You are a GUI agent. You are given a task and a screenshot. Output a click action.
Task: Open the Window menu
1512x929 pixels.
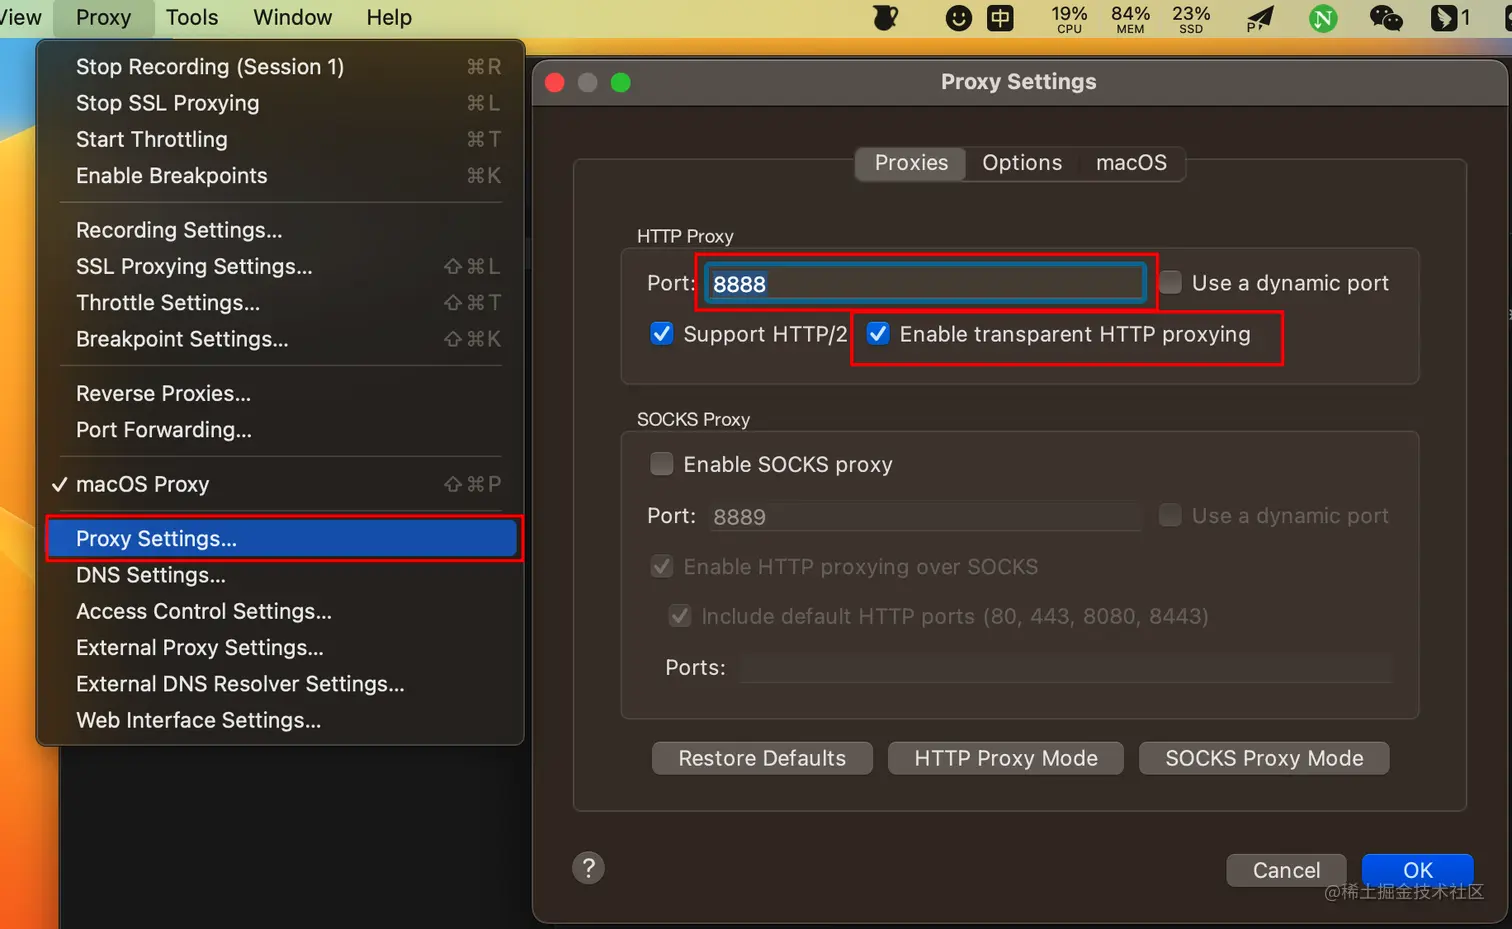pos(292,18)
